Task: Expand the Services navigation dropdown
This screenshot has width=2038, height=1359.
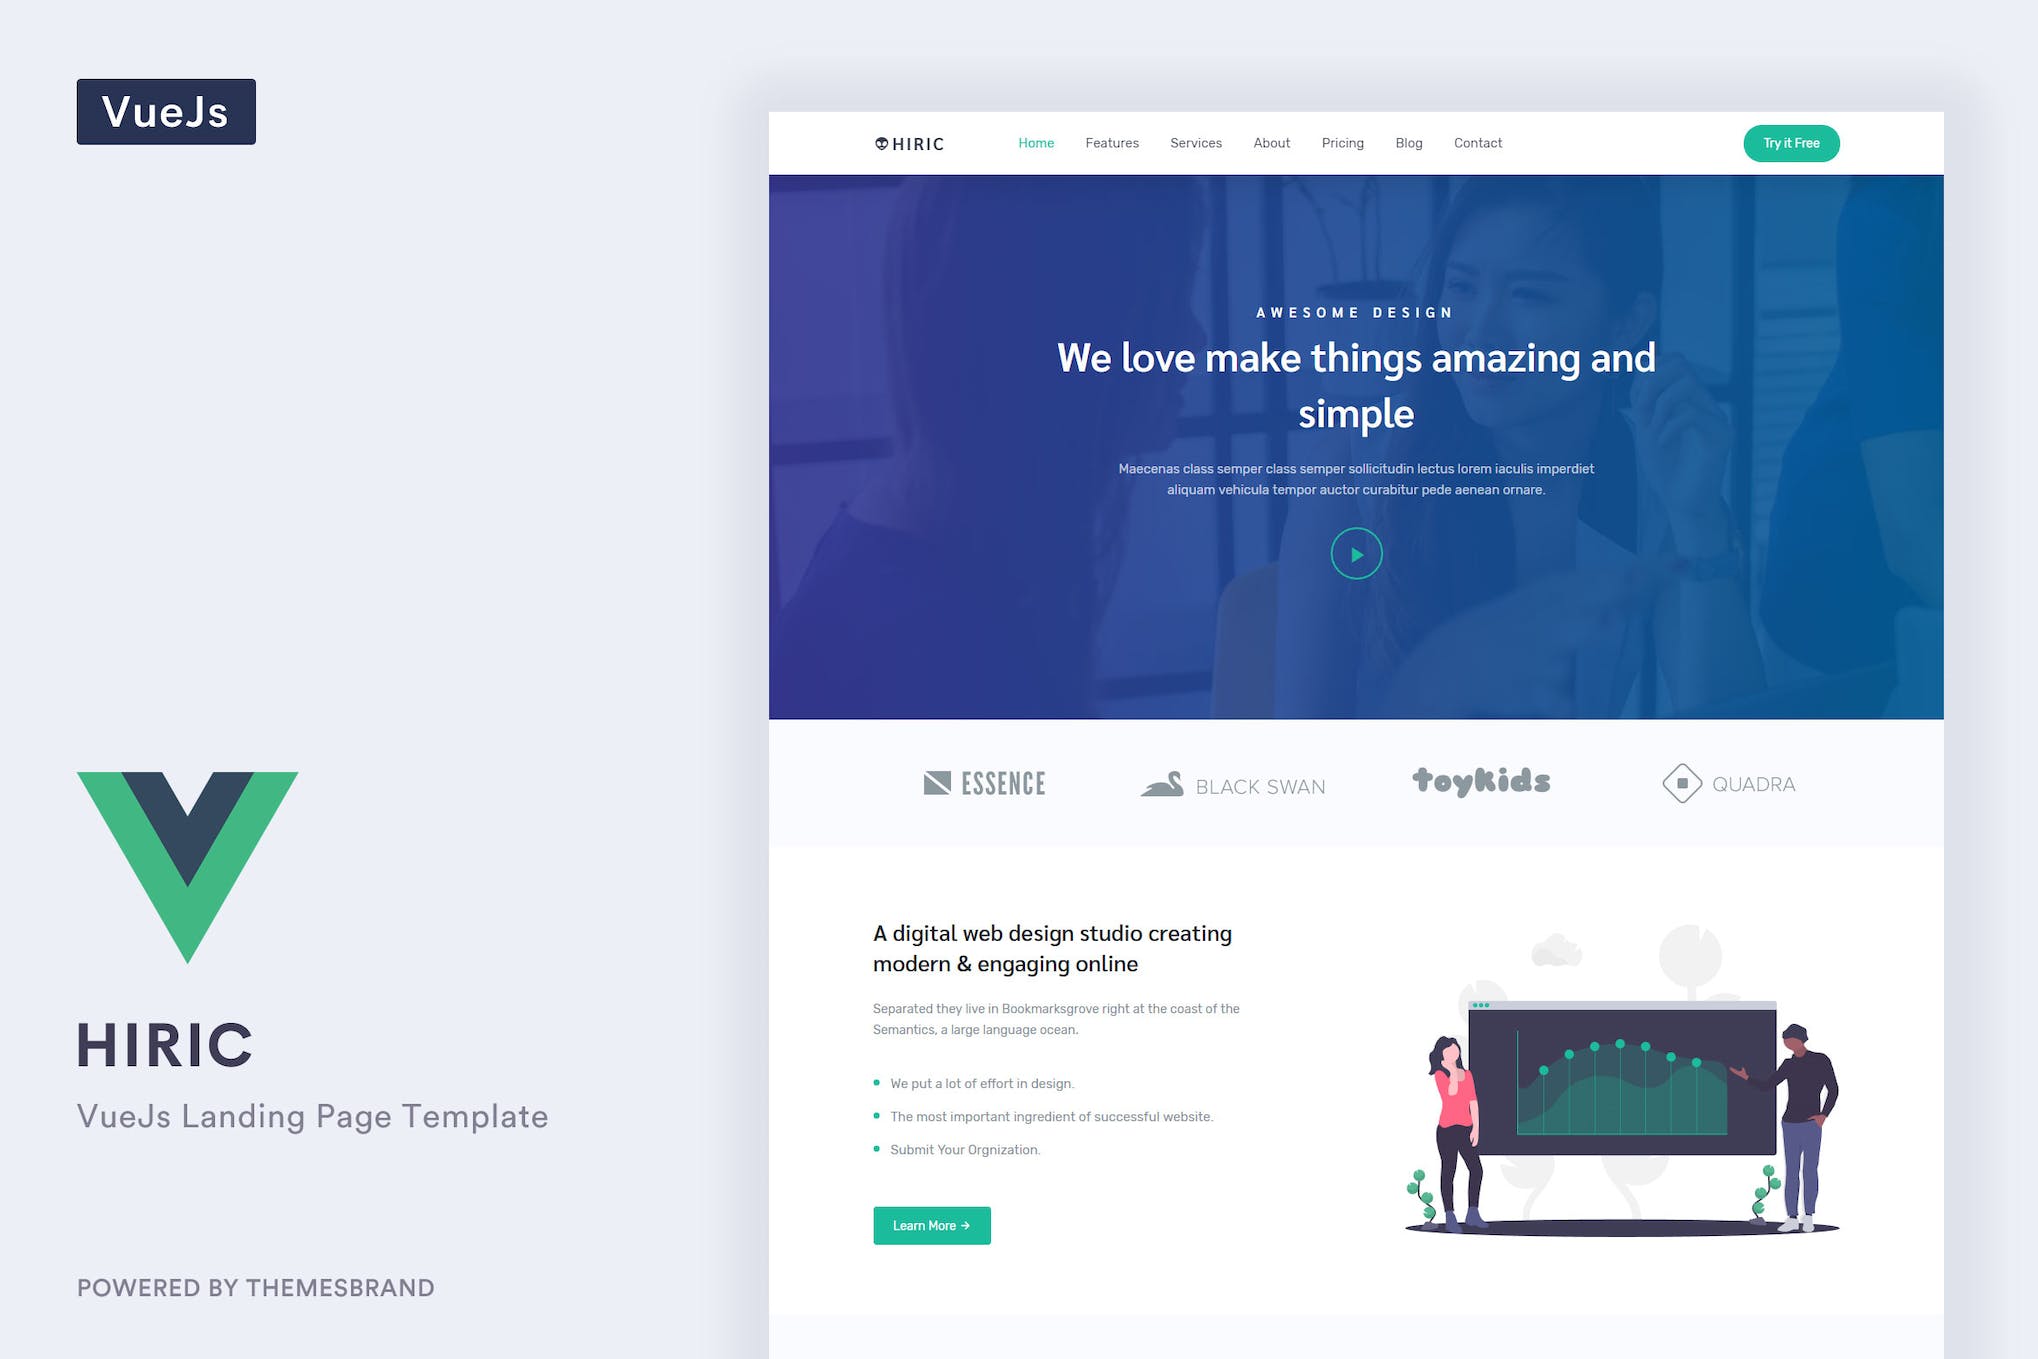Action: [1196, 143]
